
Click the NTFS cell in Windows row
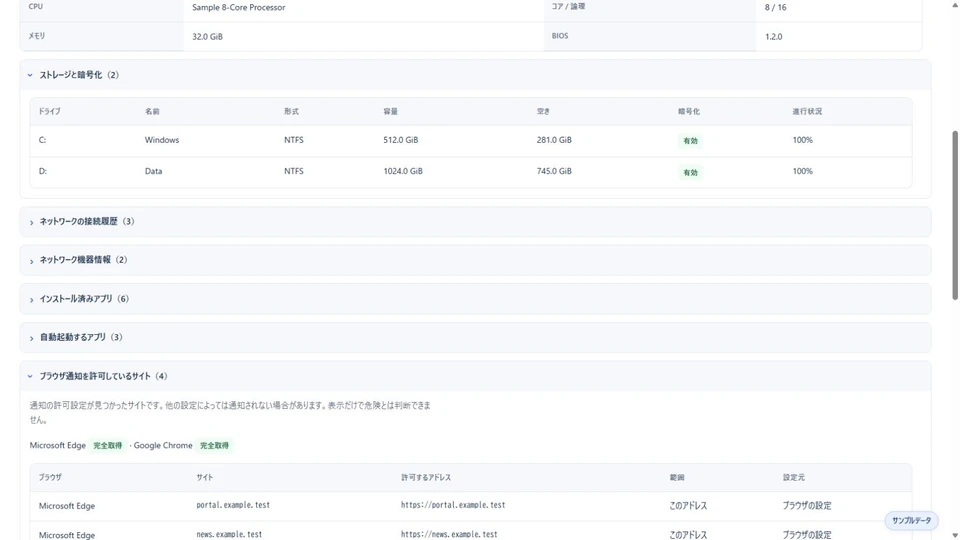pos(293,140)
